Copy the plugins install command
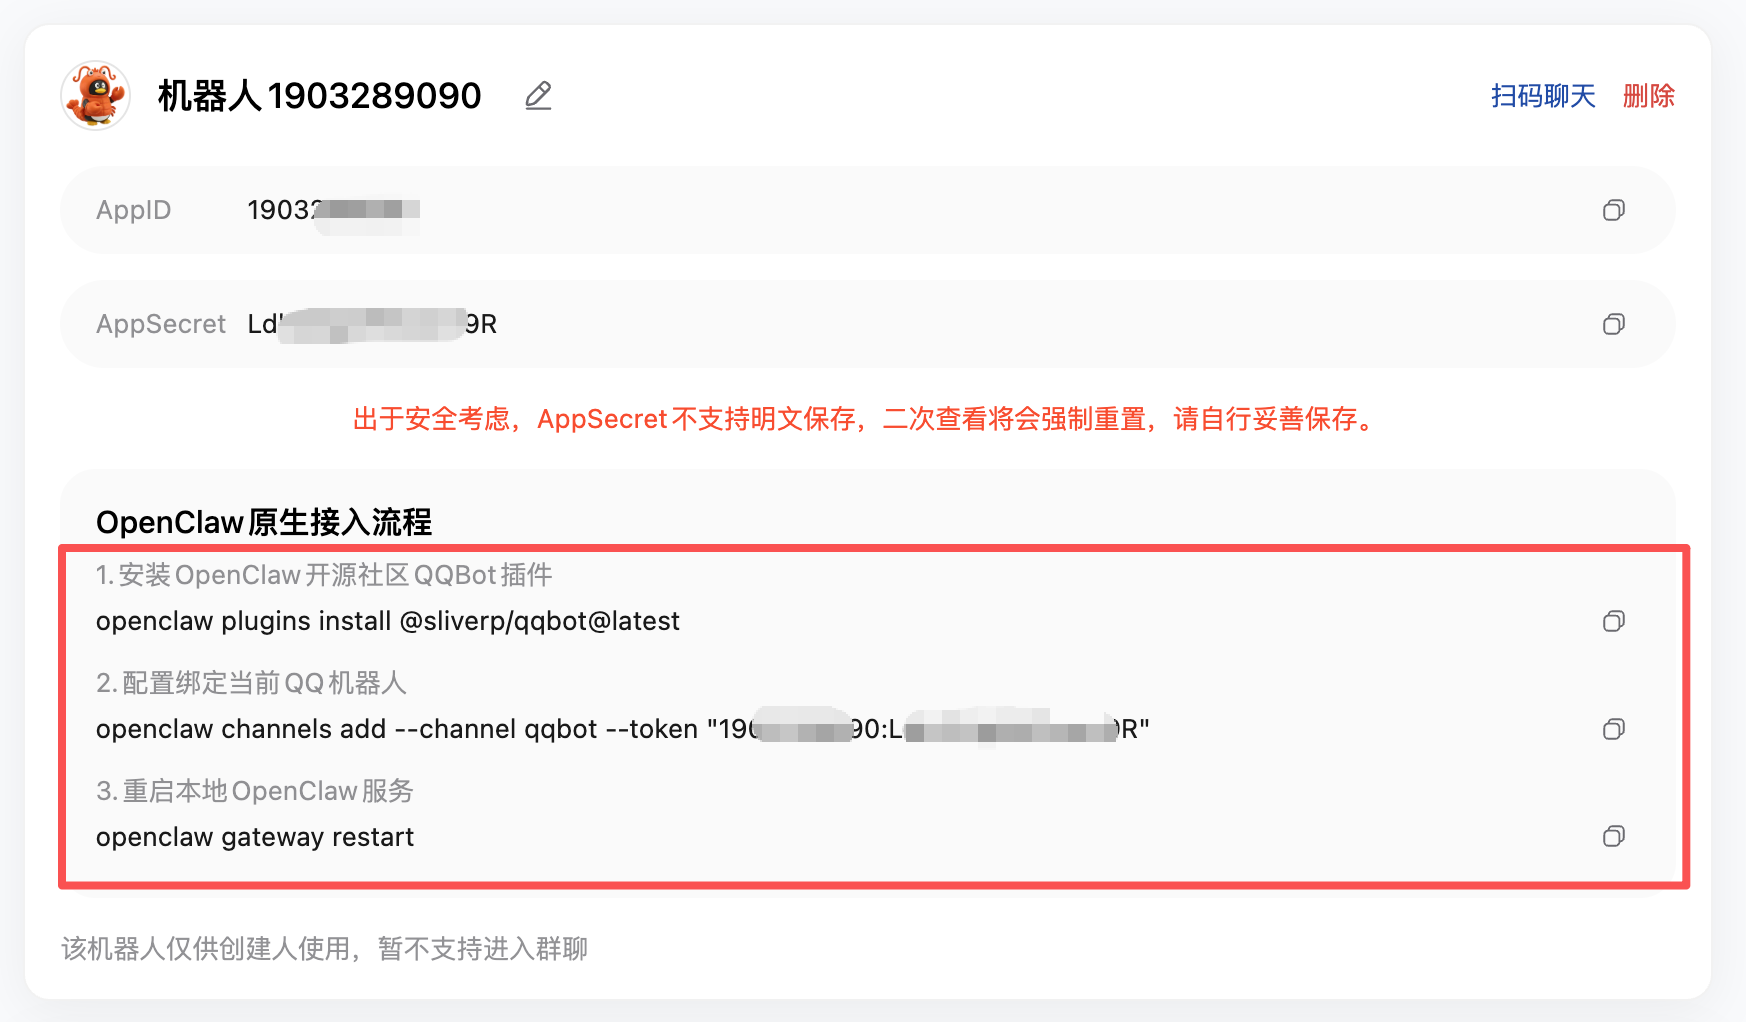 tap(1613, 621)
